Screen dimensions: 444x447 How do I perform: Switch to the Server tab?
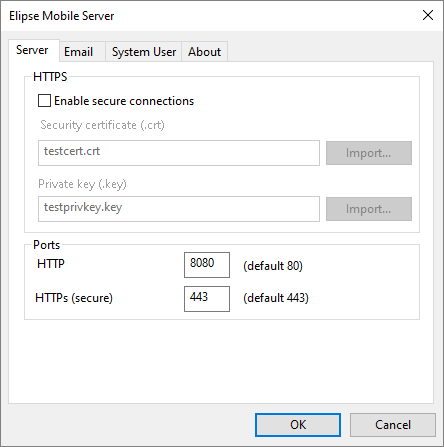point(34,51)
